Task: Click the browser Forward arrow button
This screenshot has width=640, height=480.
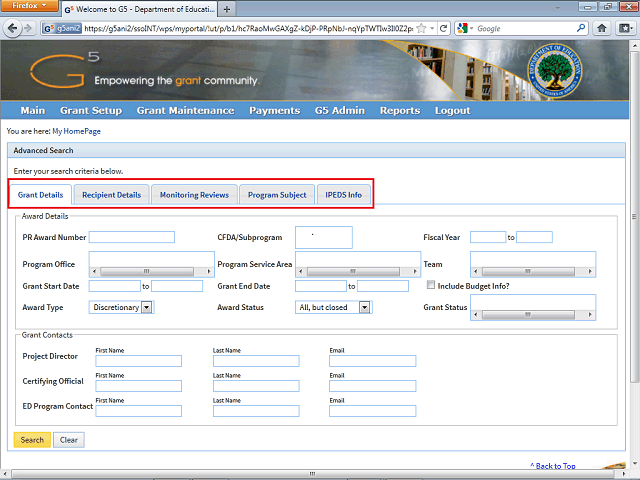Action: click(28, 28)
